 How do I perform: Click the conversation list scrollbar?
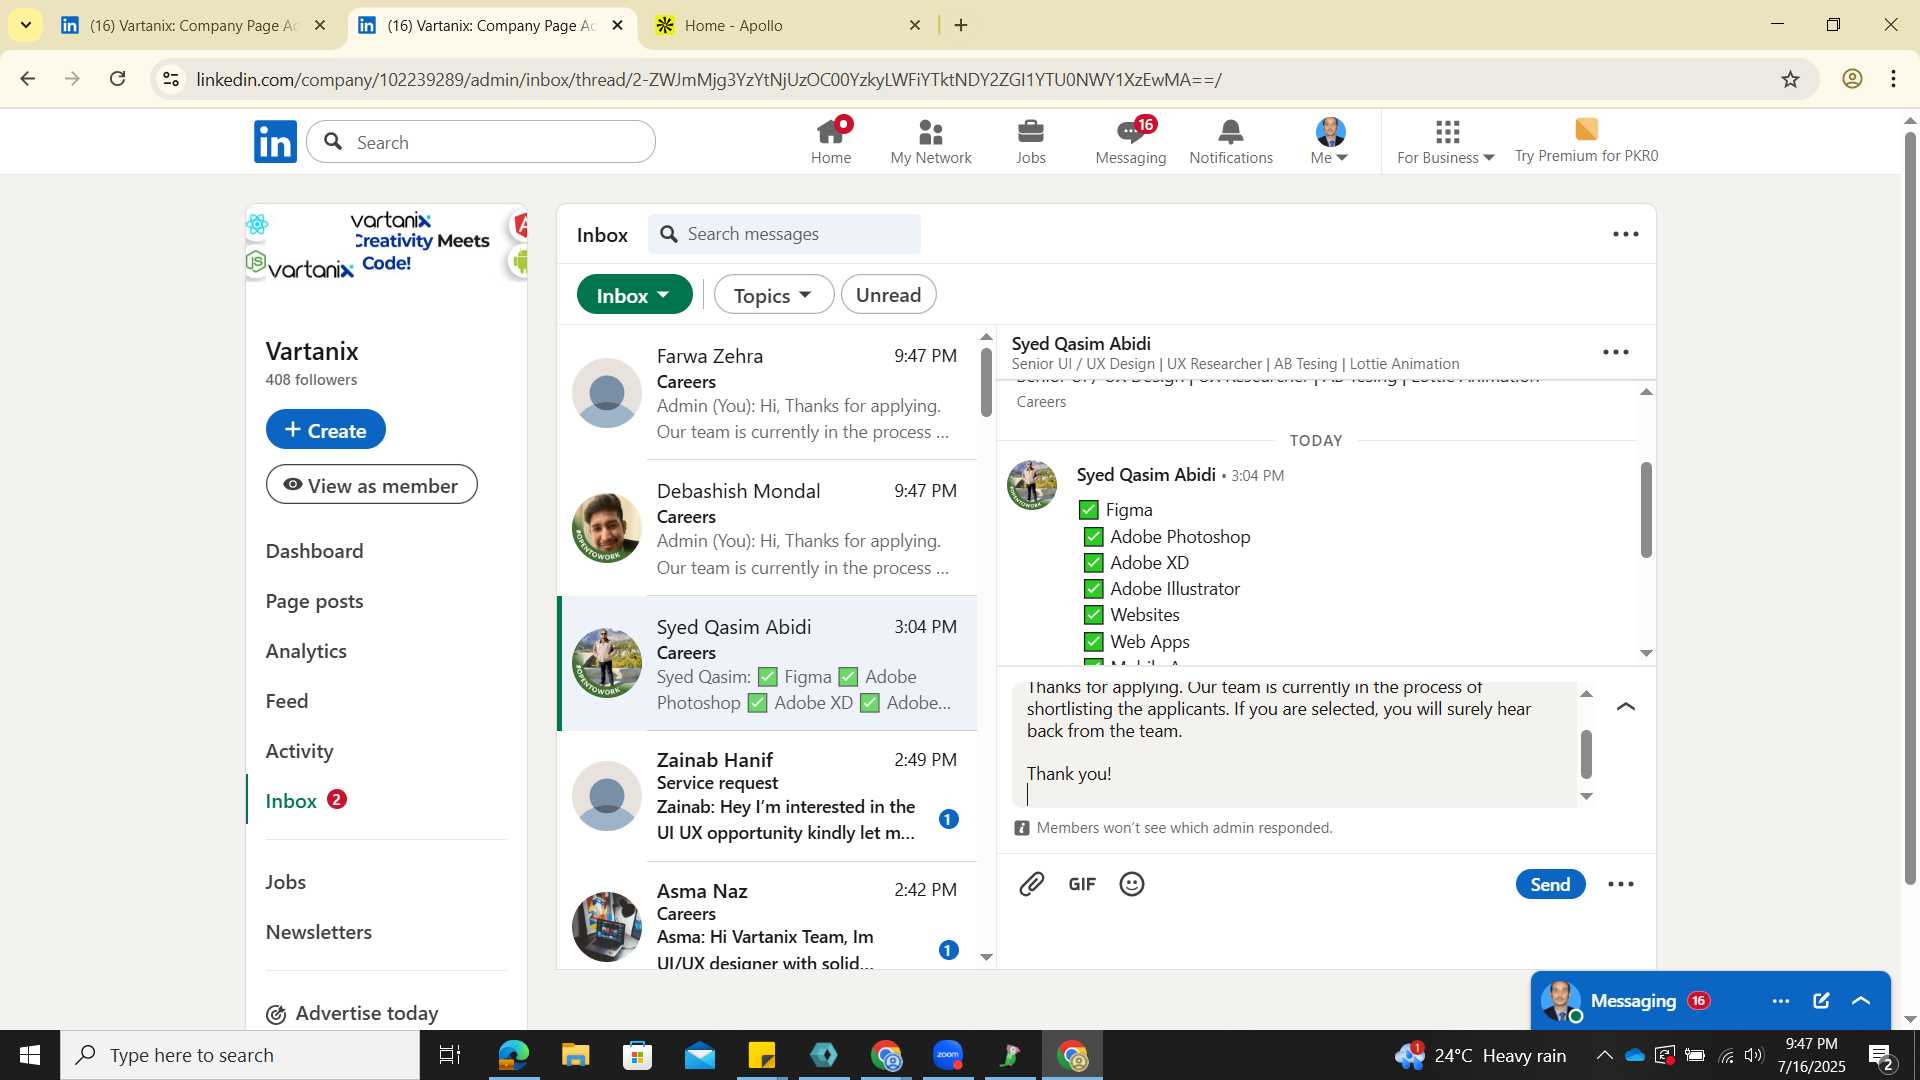(986, 380)
